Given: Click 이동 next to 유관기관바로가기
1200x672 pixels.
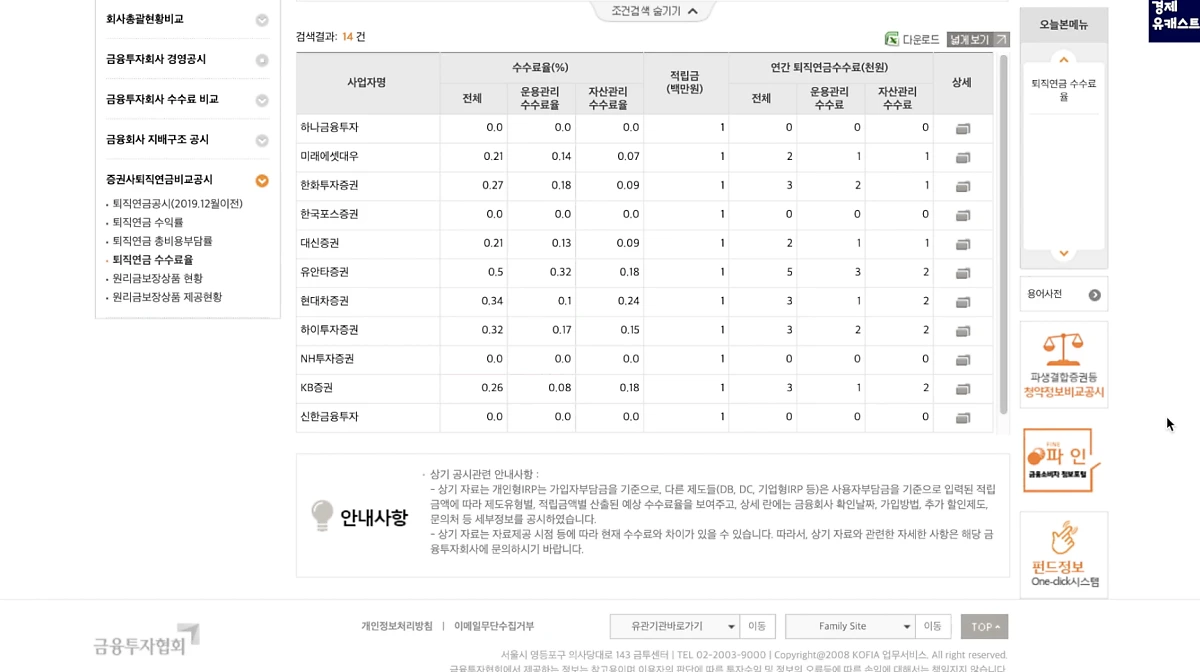Looking at the screenshot, I should pos(756,626).
